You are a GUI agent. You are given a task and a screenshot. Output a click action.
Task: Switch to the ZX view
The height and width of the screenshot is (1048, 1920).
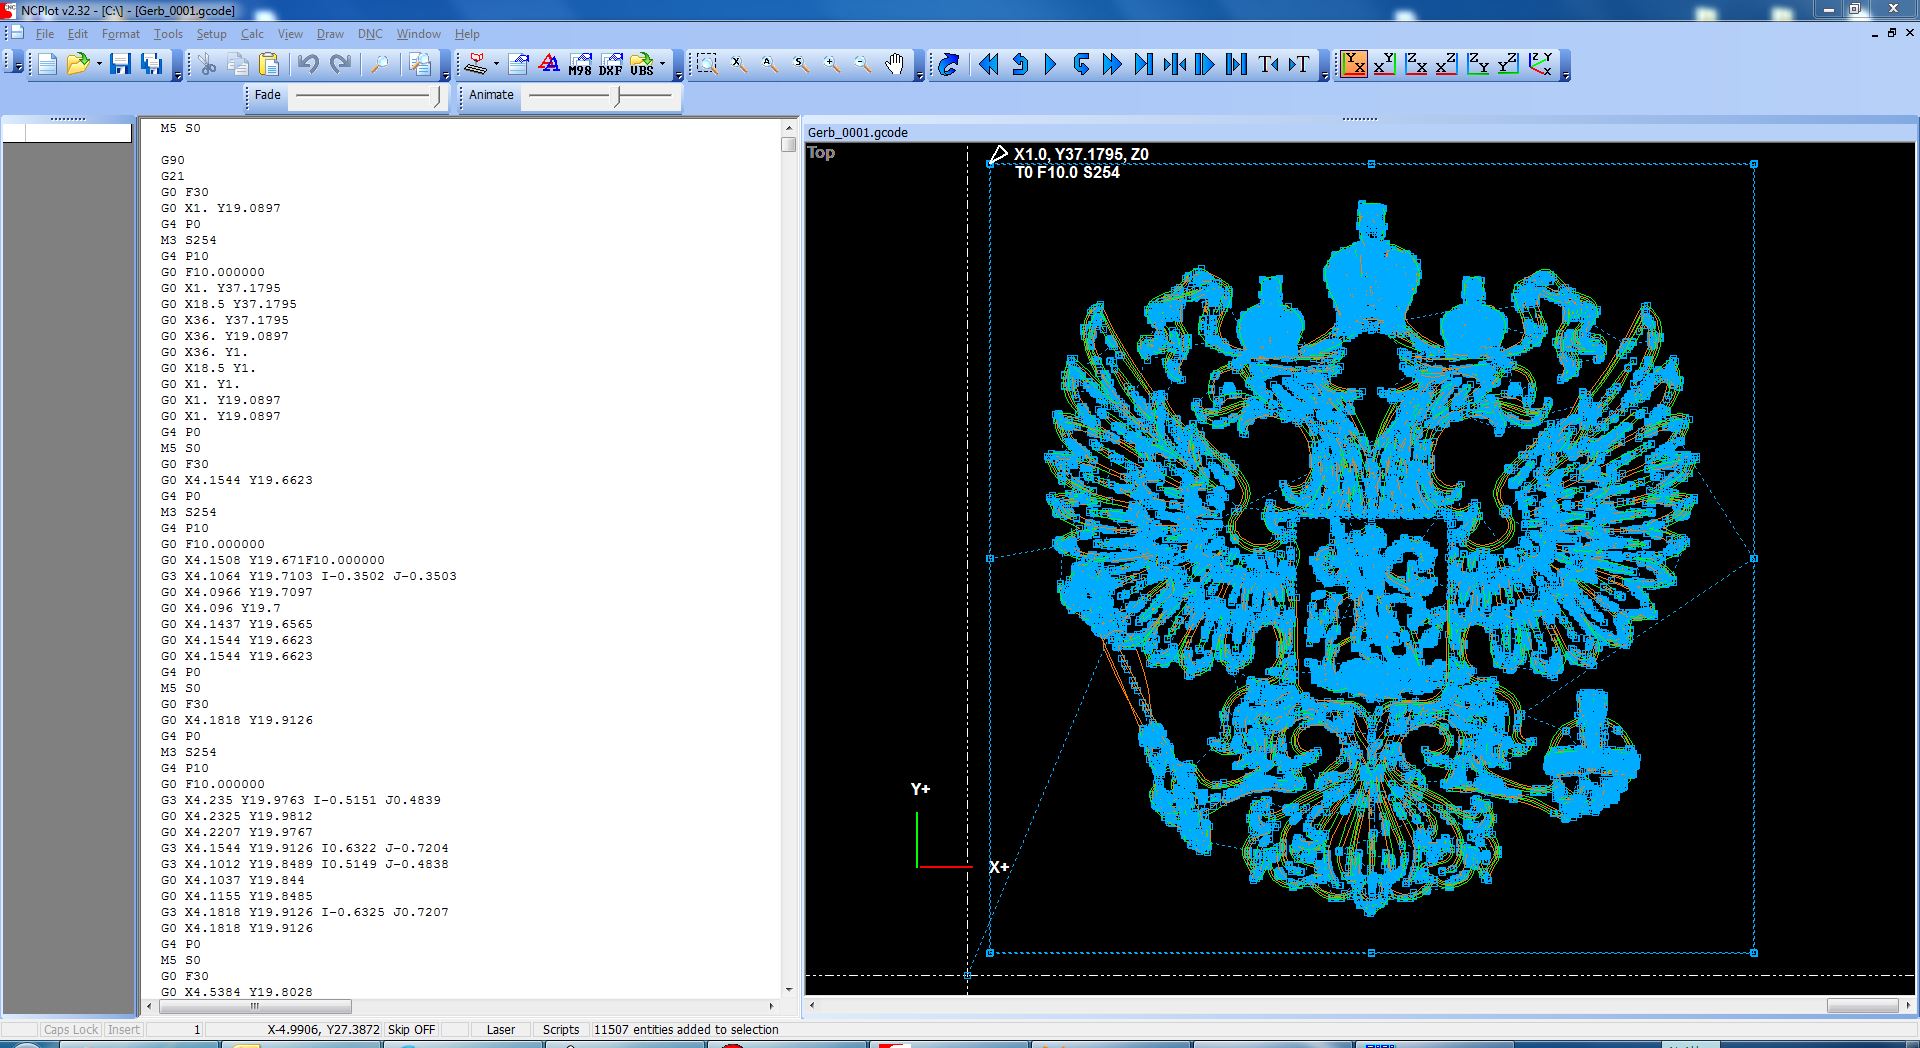tap(1416, 65)
